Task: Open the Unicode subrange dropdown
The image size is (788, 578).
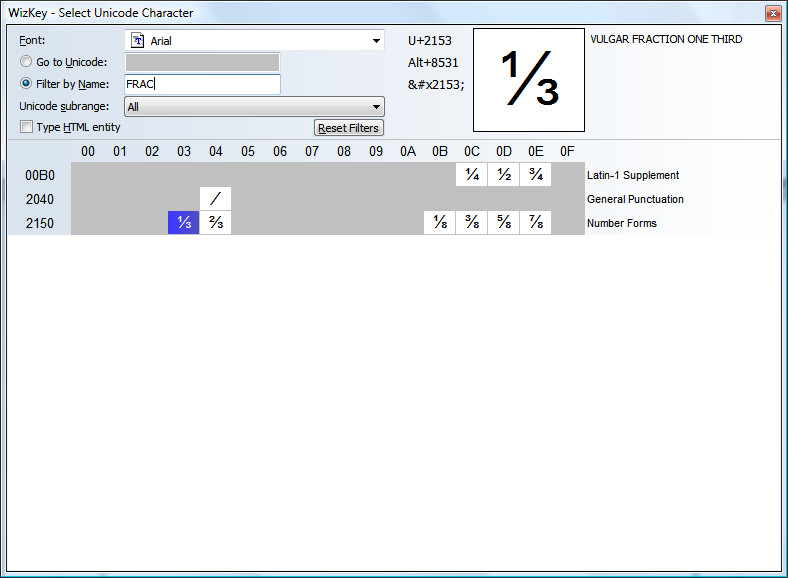Action: 254,107
